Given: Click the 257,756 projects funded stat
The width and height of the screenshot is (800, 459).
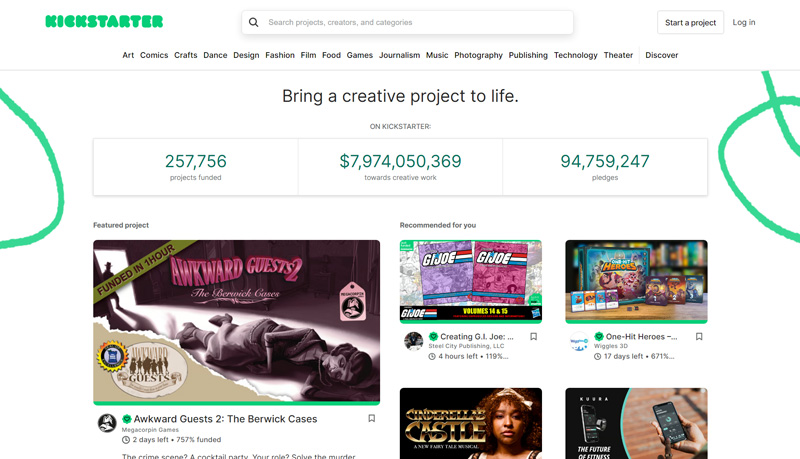Looking at the screenshot, I should point(196,167).
